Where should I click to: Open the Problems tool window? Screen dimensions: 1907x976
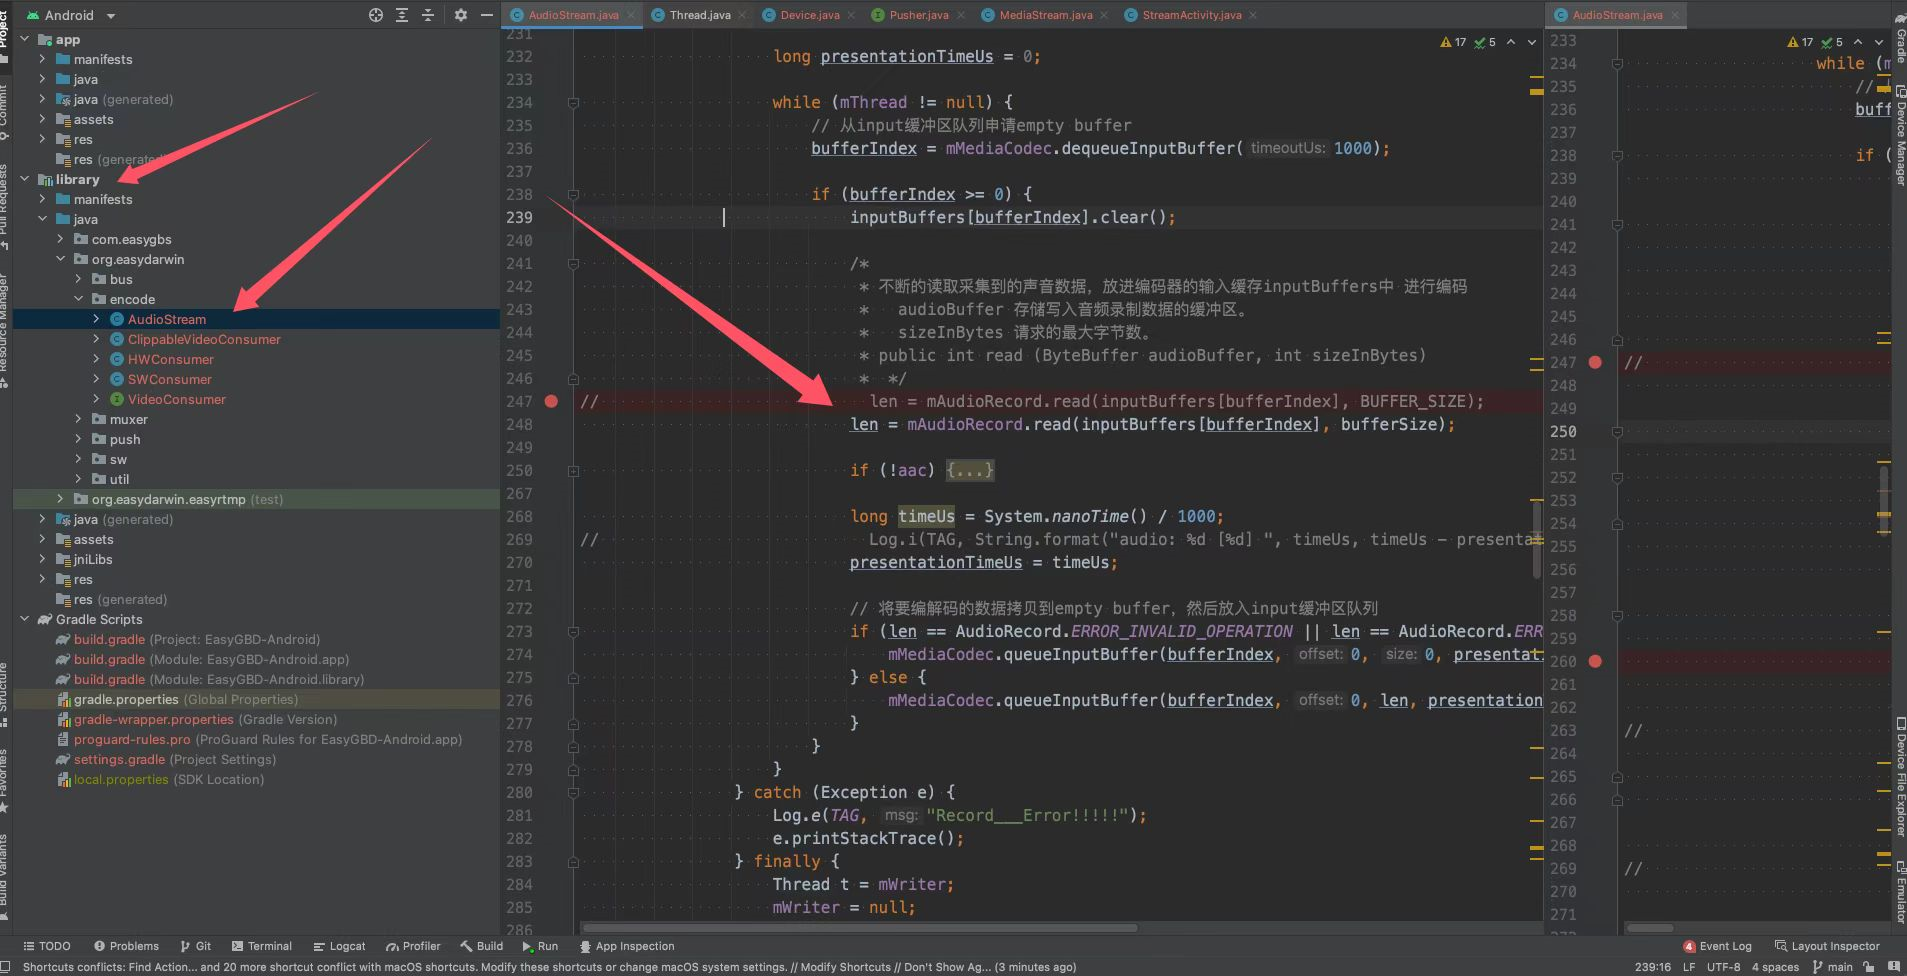click(x=126, y=946)
